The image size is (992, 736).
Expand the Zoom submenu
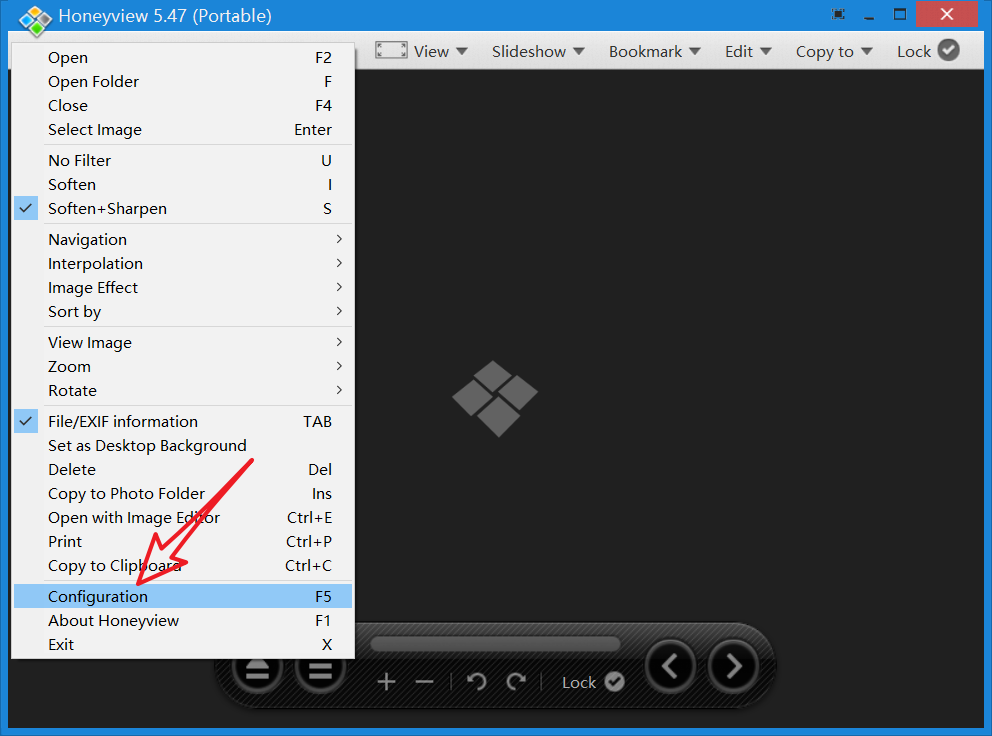[183, 366]
